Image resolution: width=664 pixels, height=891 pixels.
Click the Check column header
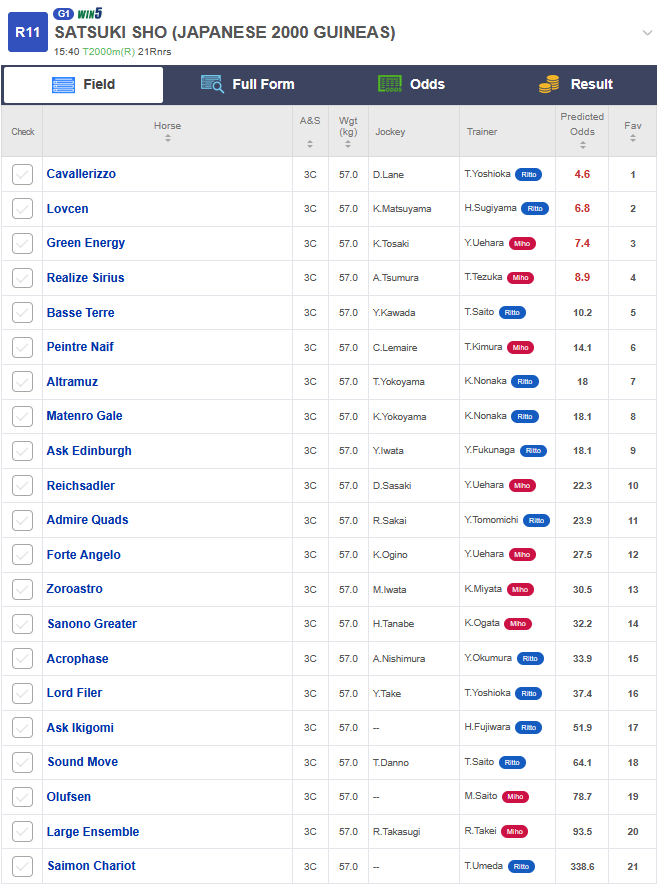[23, 132]
